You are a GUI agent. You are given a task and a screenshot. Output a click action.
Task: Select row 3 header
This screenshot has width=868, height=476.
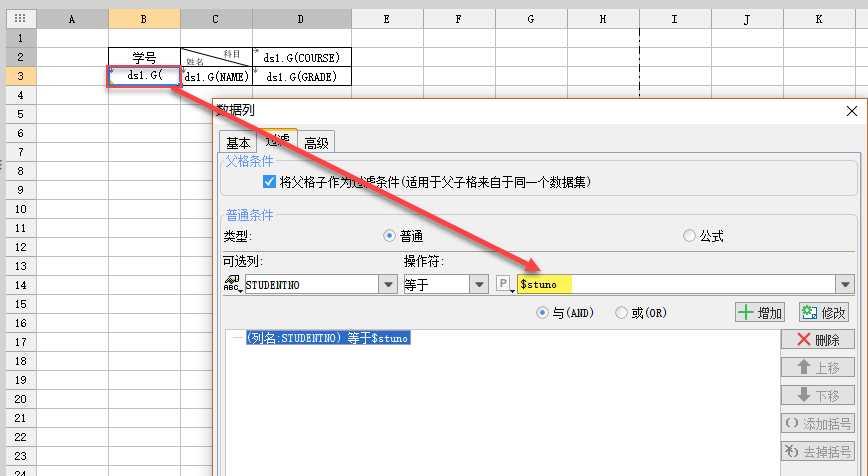pyautogui.click(x=20, y=76)
